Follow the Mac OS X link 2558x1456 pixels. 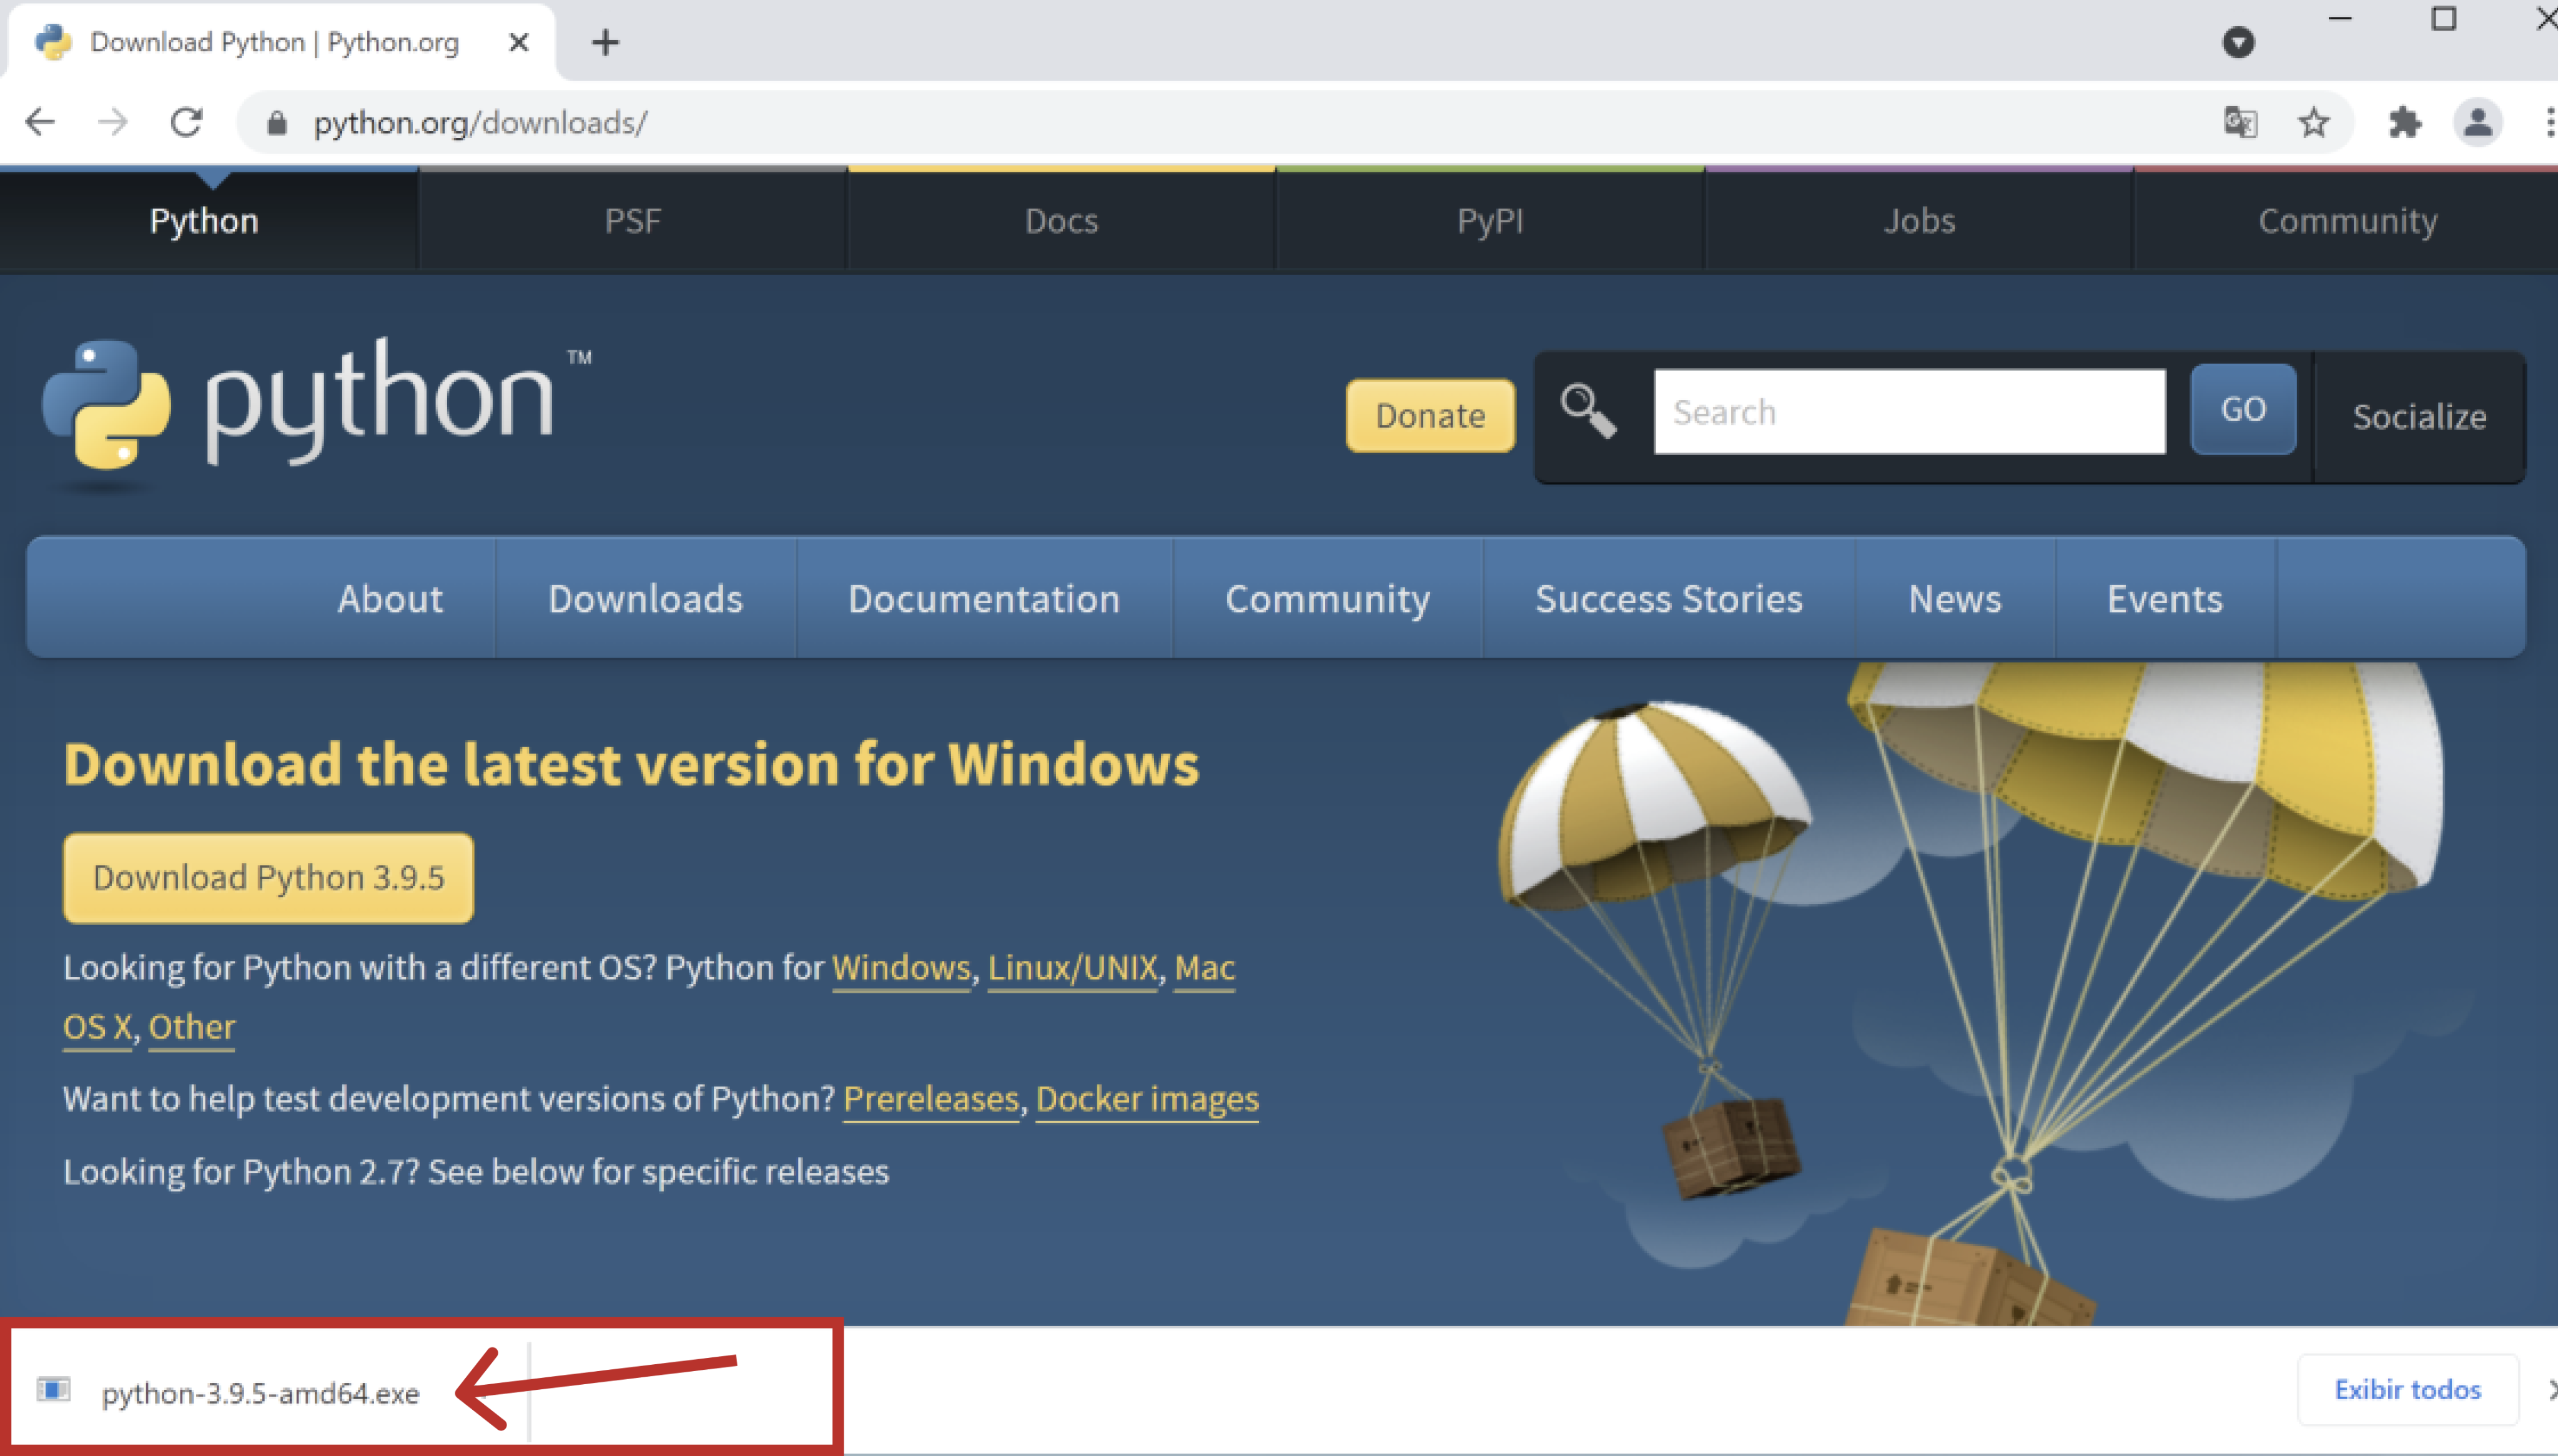tap(1204, 968)
